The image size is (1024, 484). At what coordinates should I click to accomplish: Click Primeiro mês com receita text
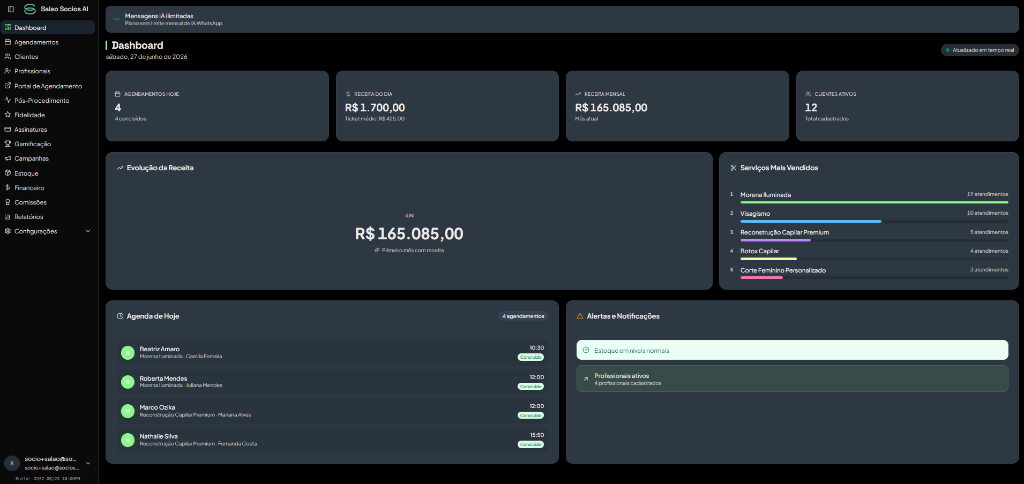[x=413, y=250]
